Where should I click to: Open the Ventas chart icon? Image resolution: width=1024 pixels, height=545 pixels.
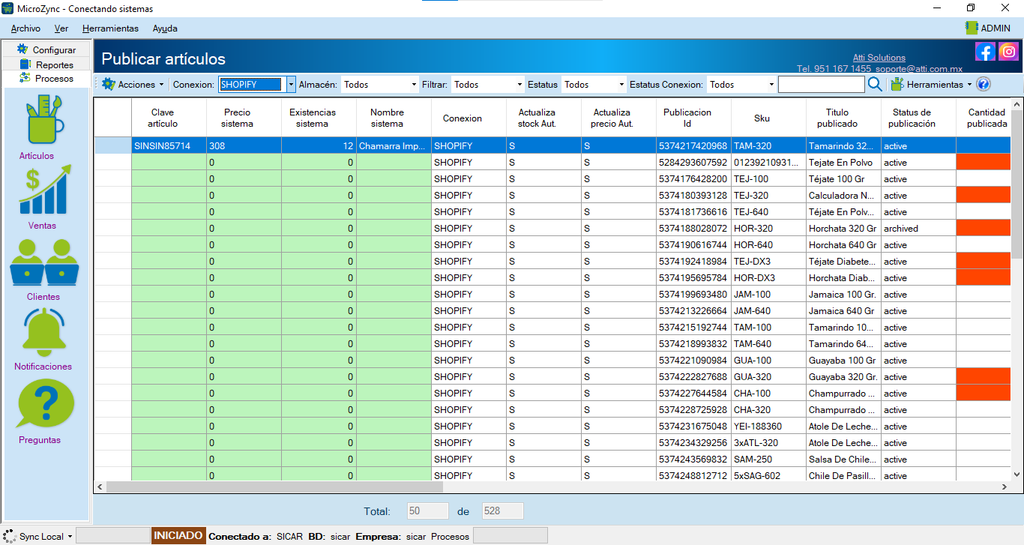tap(44, 190)
